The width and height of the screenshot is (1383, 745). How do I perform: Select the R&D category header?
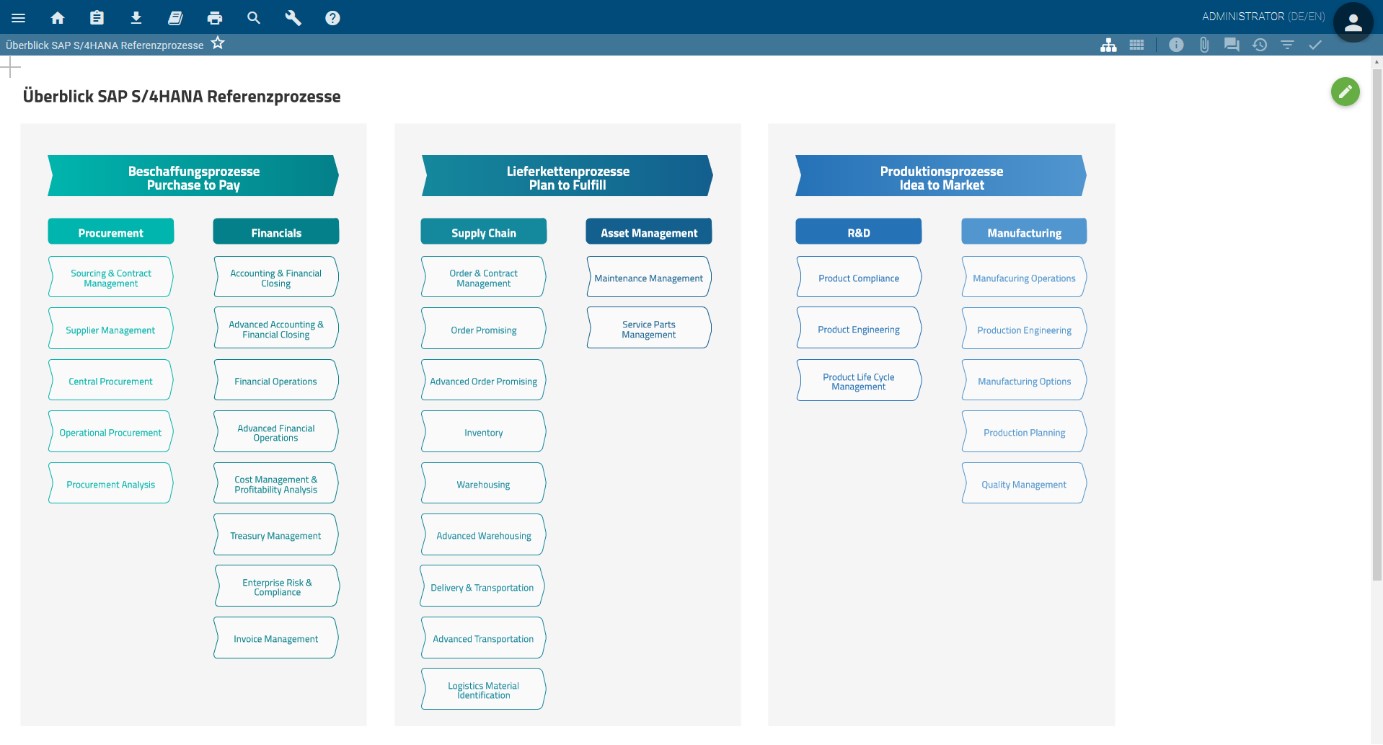tap(859, 232)
